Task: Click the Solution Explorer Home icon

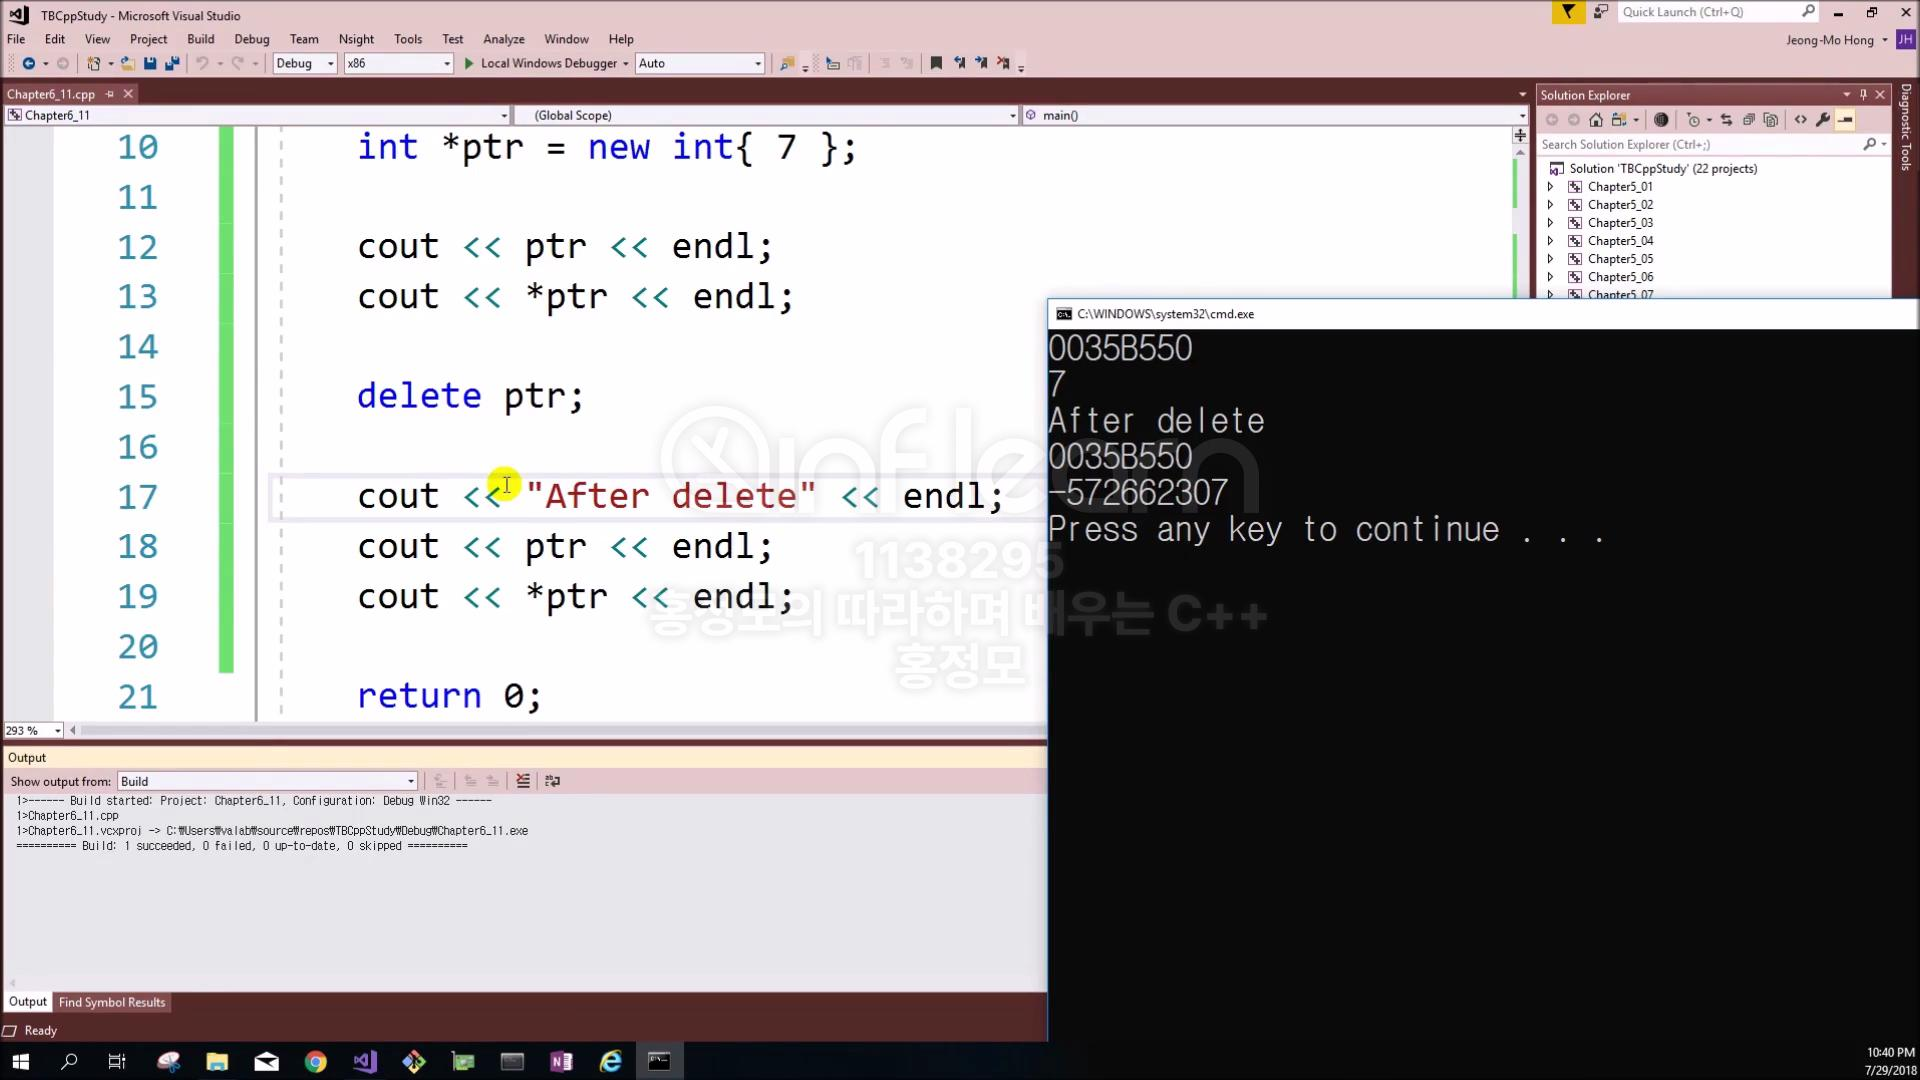Action: (1596, 120)
